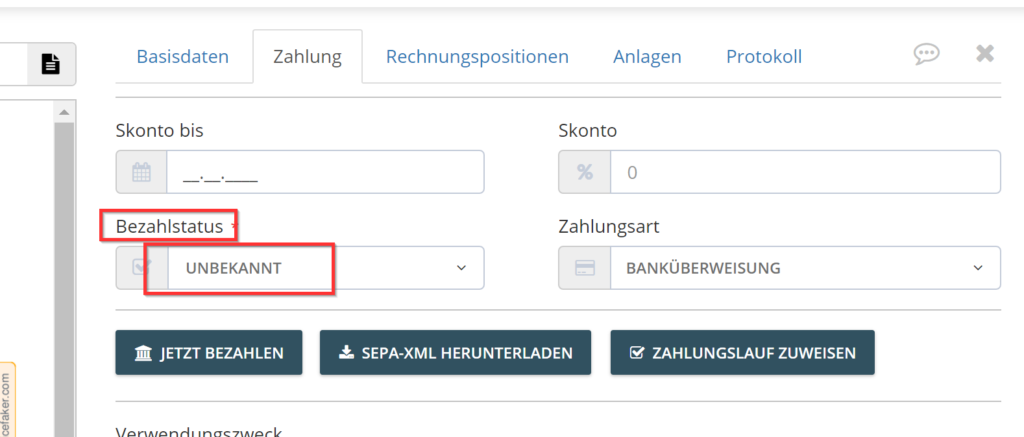Click the JETZT BEZAHLEN button
The height and width of the screenshot is (437, 1024).
point(209,353)
